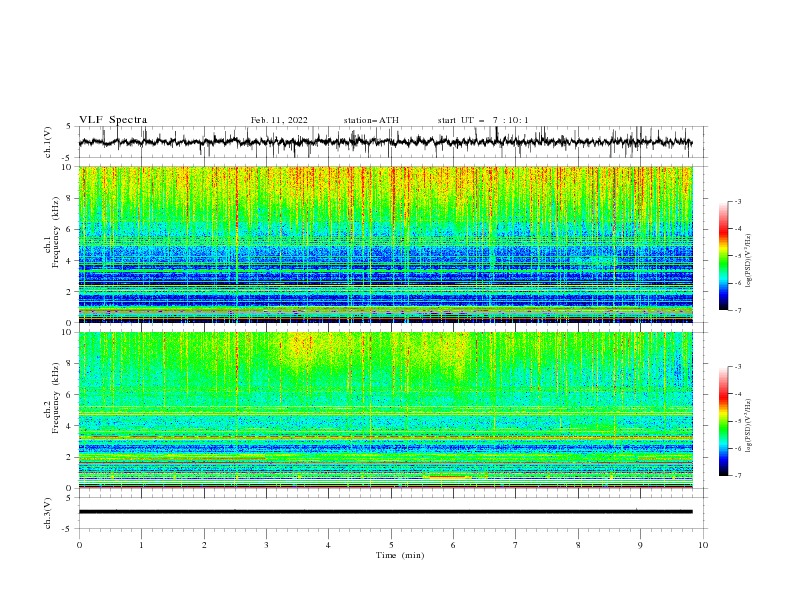Click the ch.1 color scale bar
This screenshot has width=792, height=612.
pos(723,256)
